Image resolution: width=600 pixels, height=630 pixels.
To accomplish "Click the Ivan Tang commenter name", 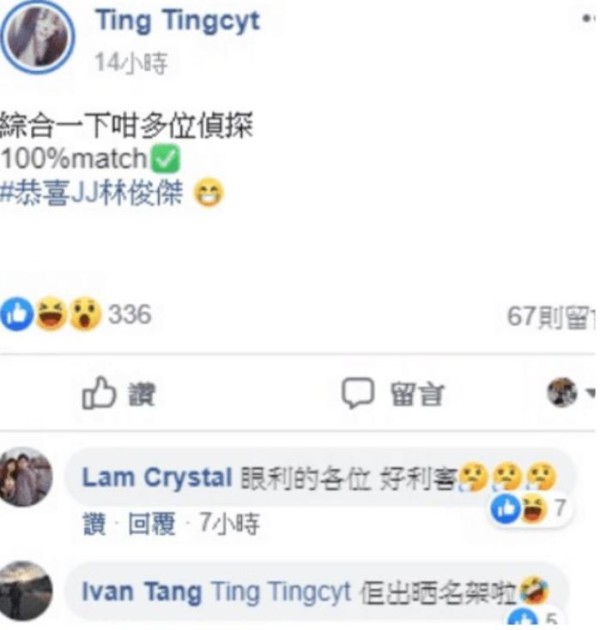I will pyautogui.click(x=142, y=592).
